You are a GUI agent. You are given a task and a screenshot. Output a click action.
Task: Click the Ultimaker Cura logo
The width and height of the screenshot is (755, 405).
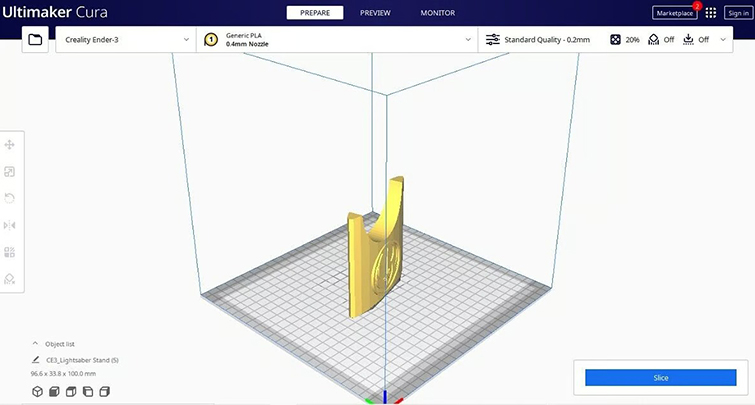click(x=54, y=12)
